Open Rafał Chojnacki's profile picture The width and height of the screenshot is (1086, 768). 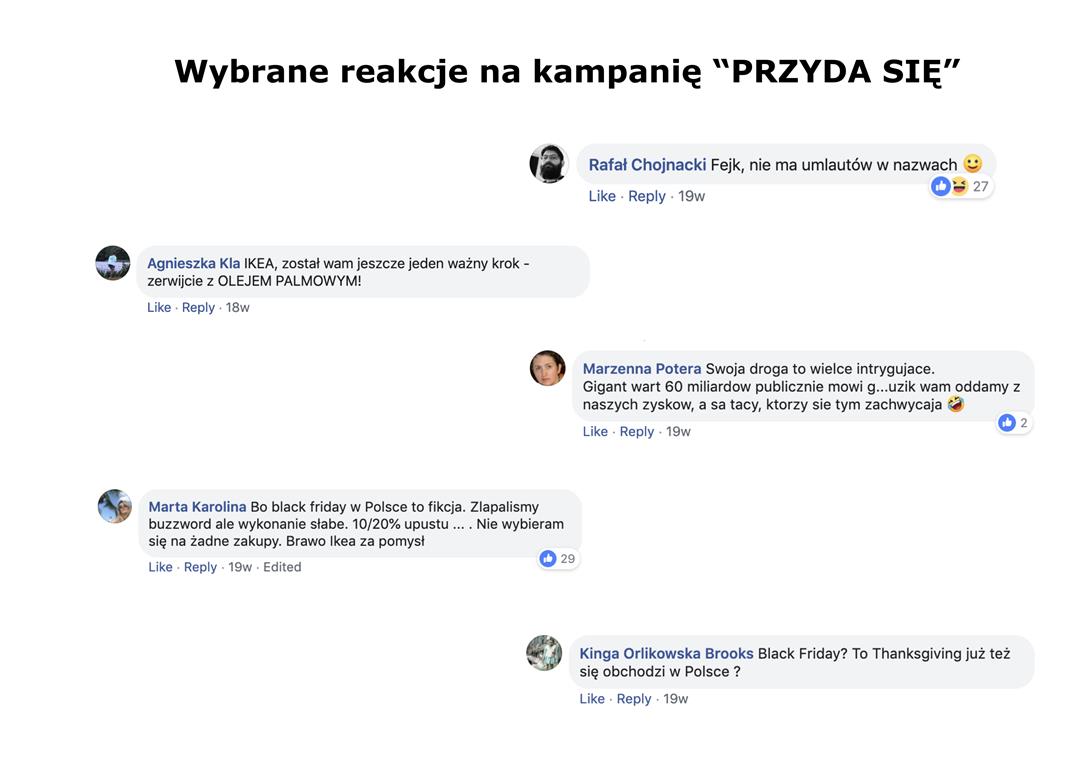[x=549, y=164]
